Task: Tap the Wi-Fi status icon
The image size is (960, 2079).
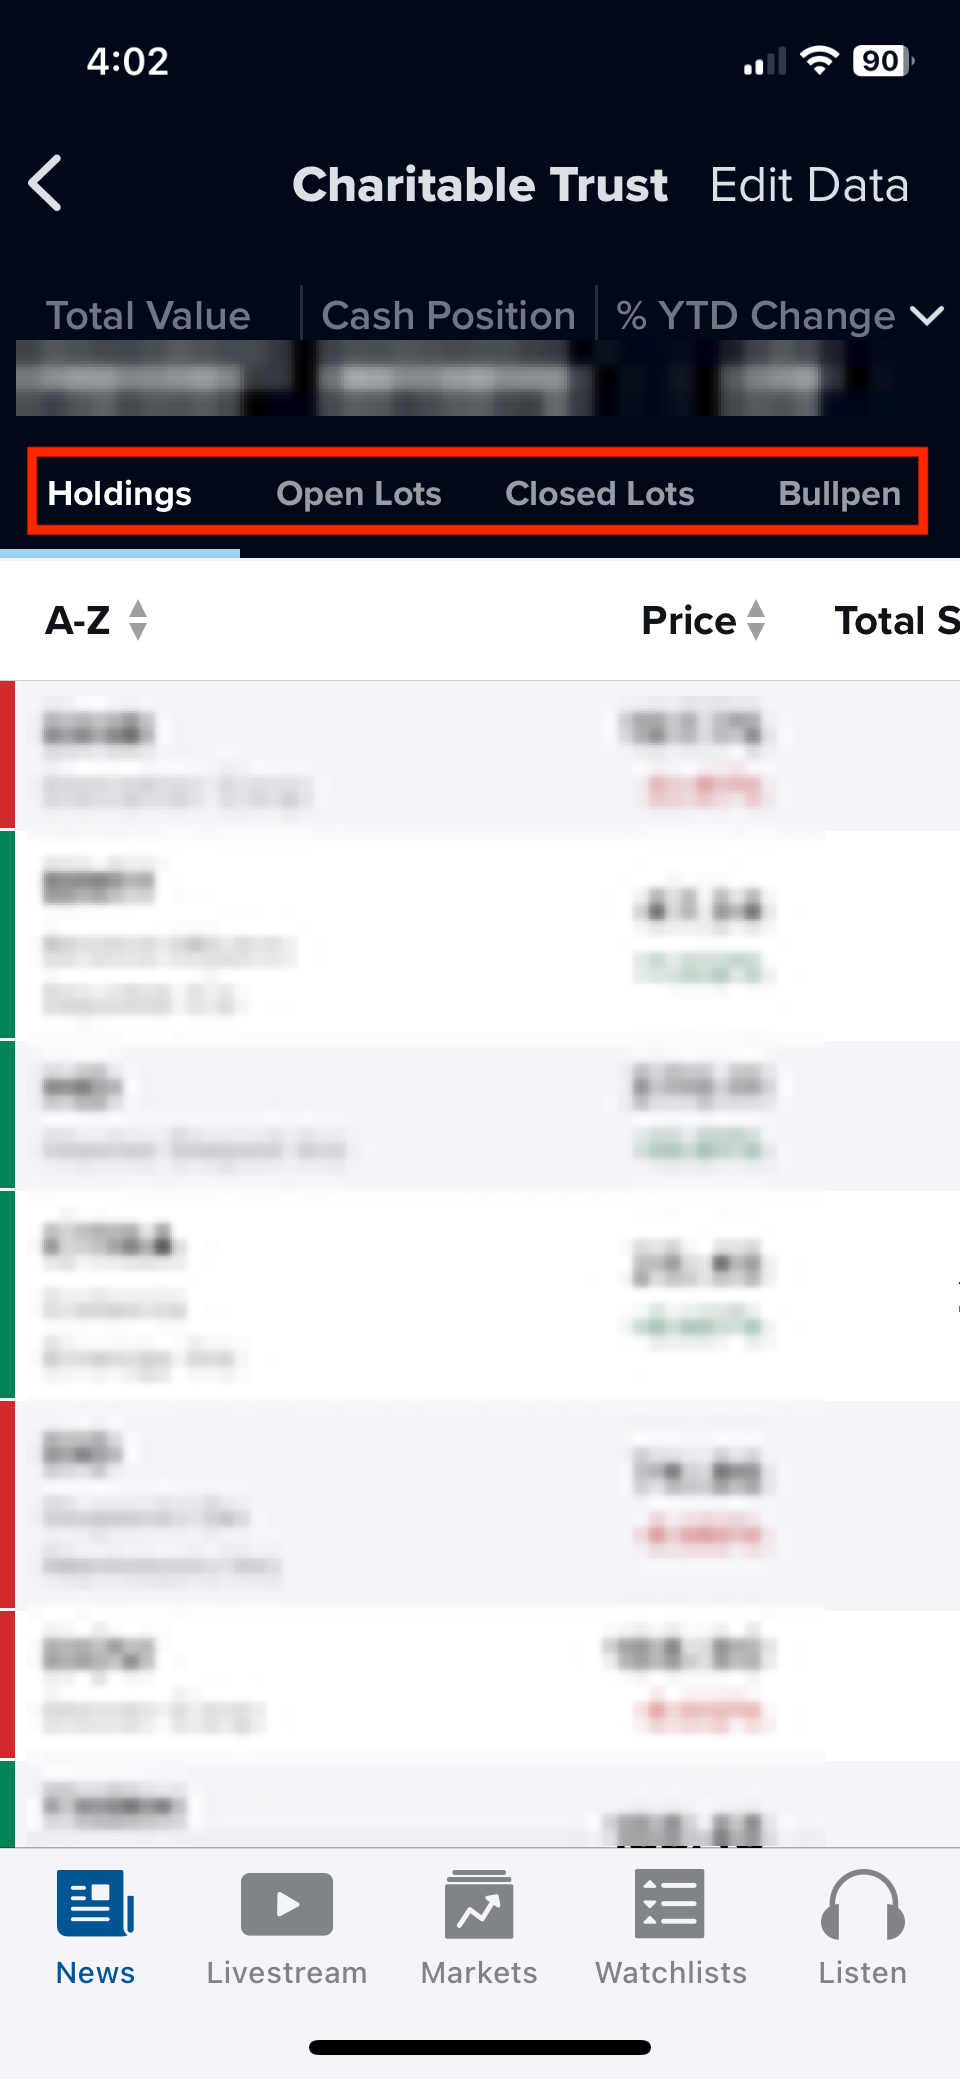Action: point(820,61)
